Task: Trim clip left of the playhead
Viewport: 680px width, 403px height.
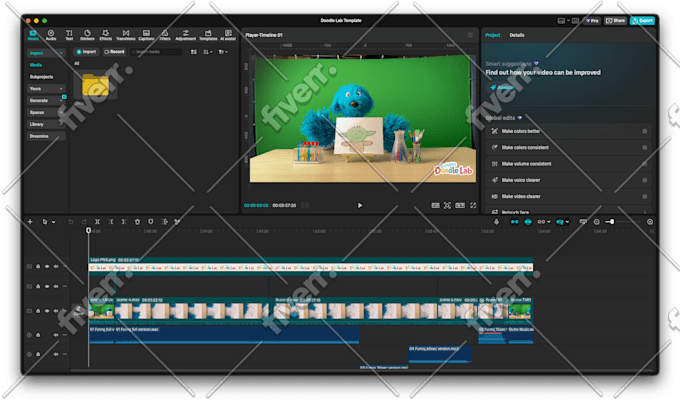Action: pos(111,222)
